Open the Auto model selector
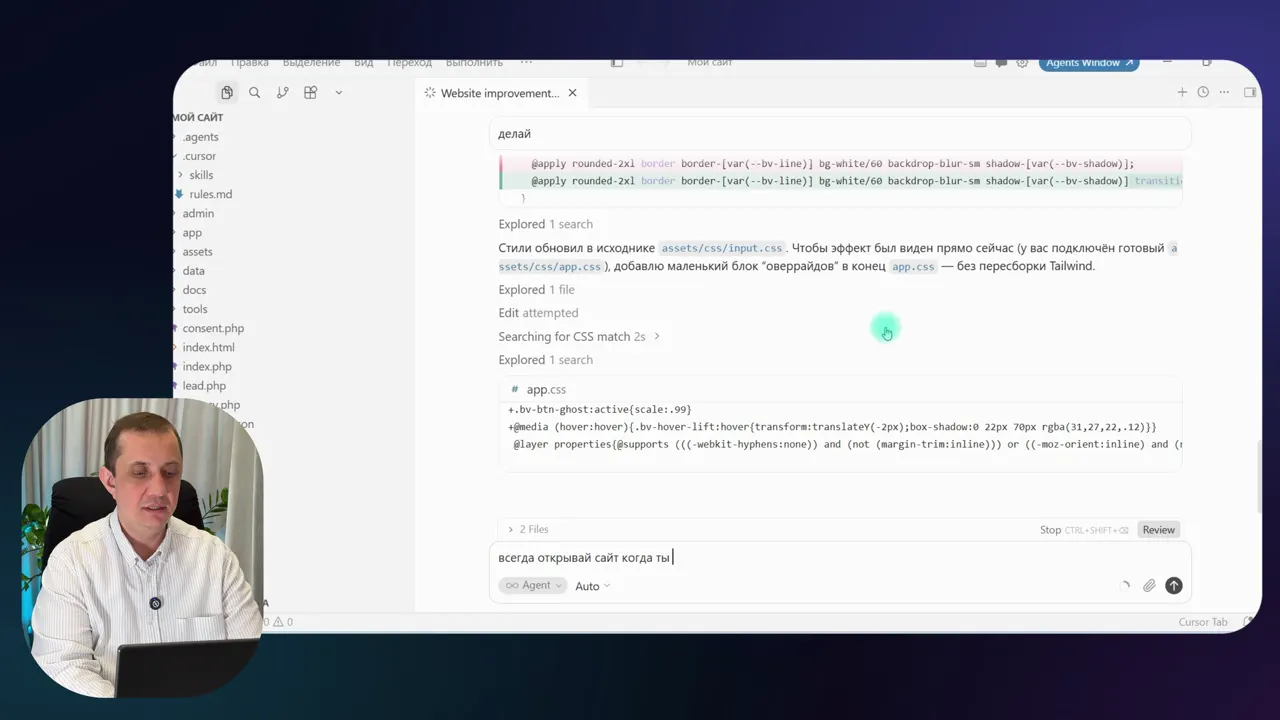The width and height of the screenshot is (1280, 720). coord(592,586)
